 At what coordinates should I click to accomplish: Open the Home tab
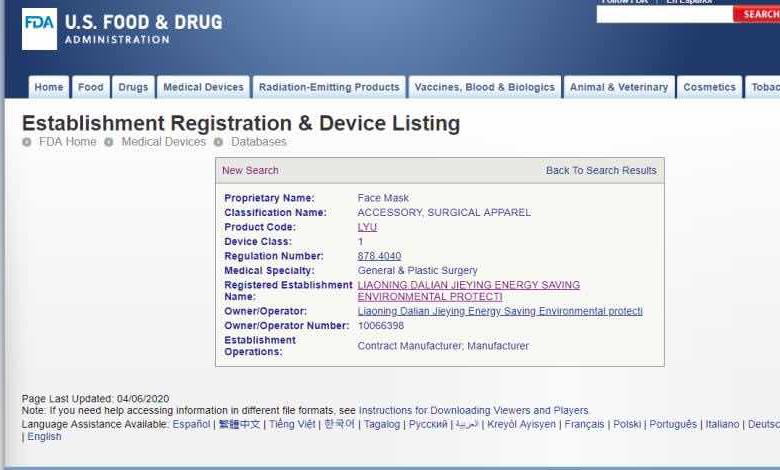click(x=49, y=87)
